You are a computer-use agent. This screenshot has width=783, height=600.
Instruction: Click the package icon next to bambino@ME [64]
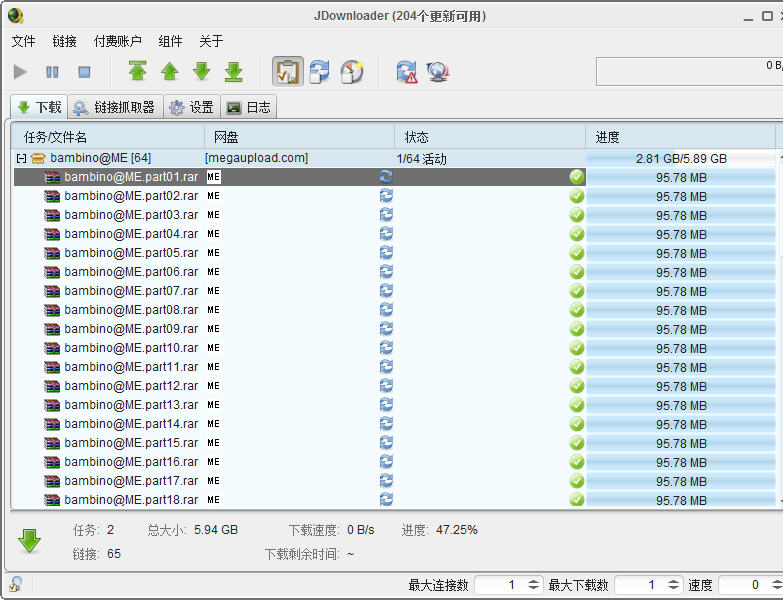click(x=38, y=158)
